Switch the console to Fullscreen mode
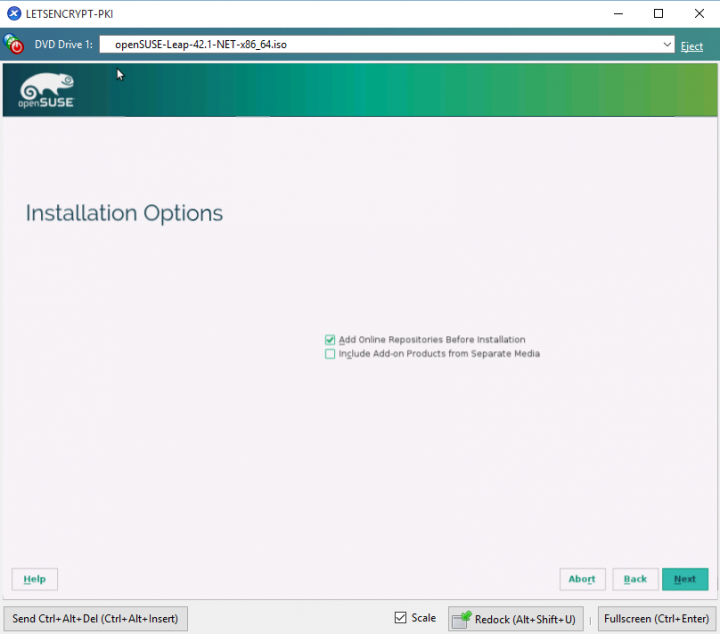Screen dimensions: 720x634 [x=654, y=619]
